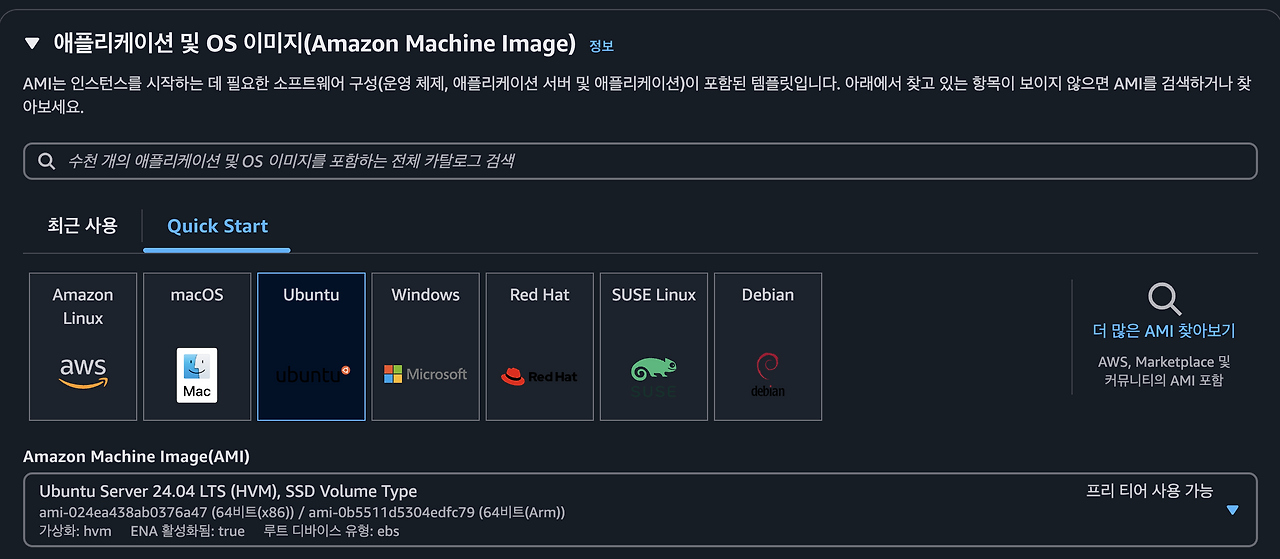Select the Debian AMI tile

click(768, 346)
